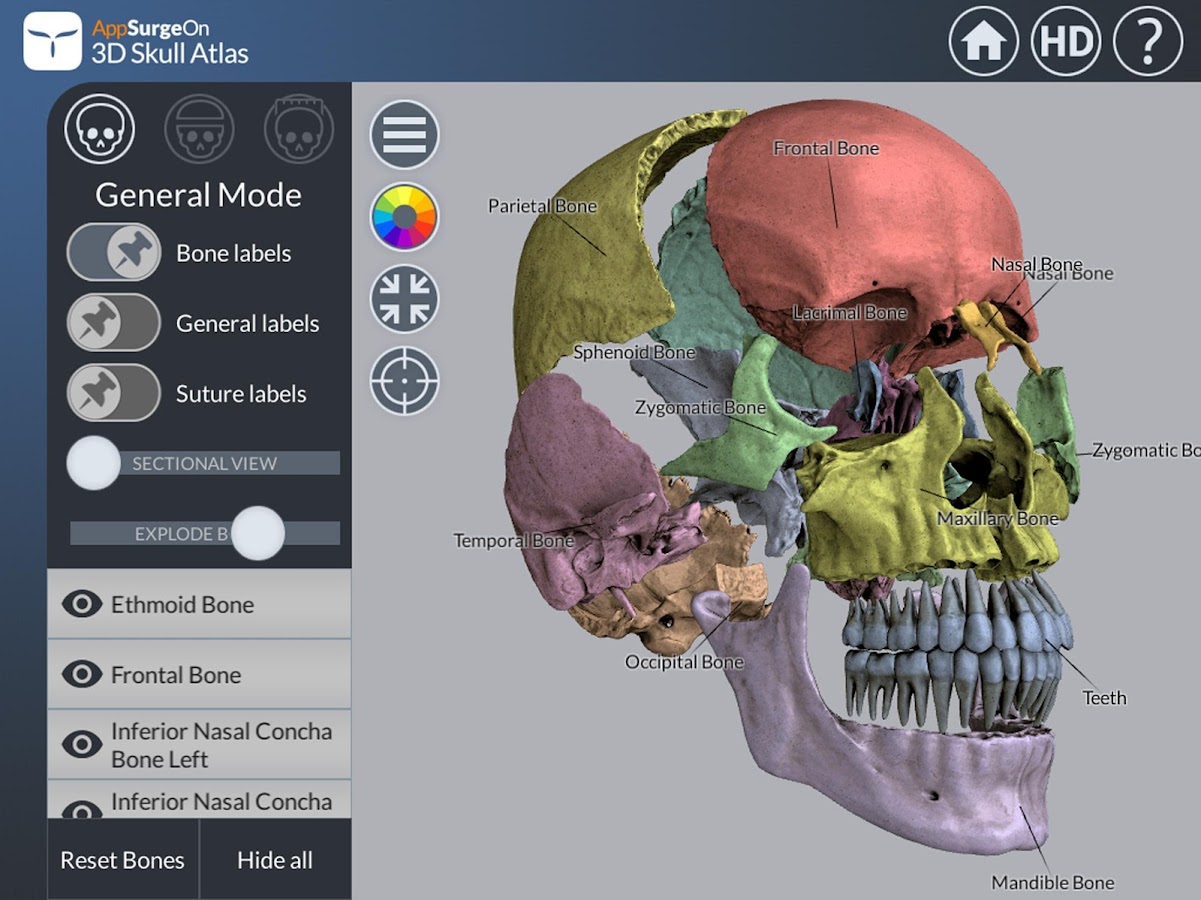
Task: Click the Reset Bones button
Action: [x=122, y=860]
